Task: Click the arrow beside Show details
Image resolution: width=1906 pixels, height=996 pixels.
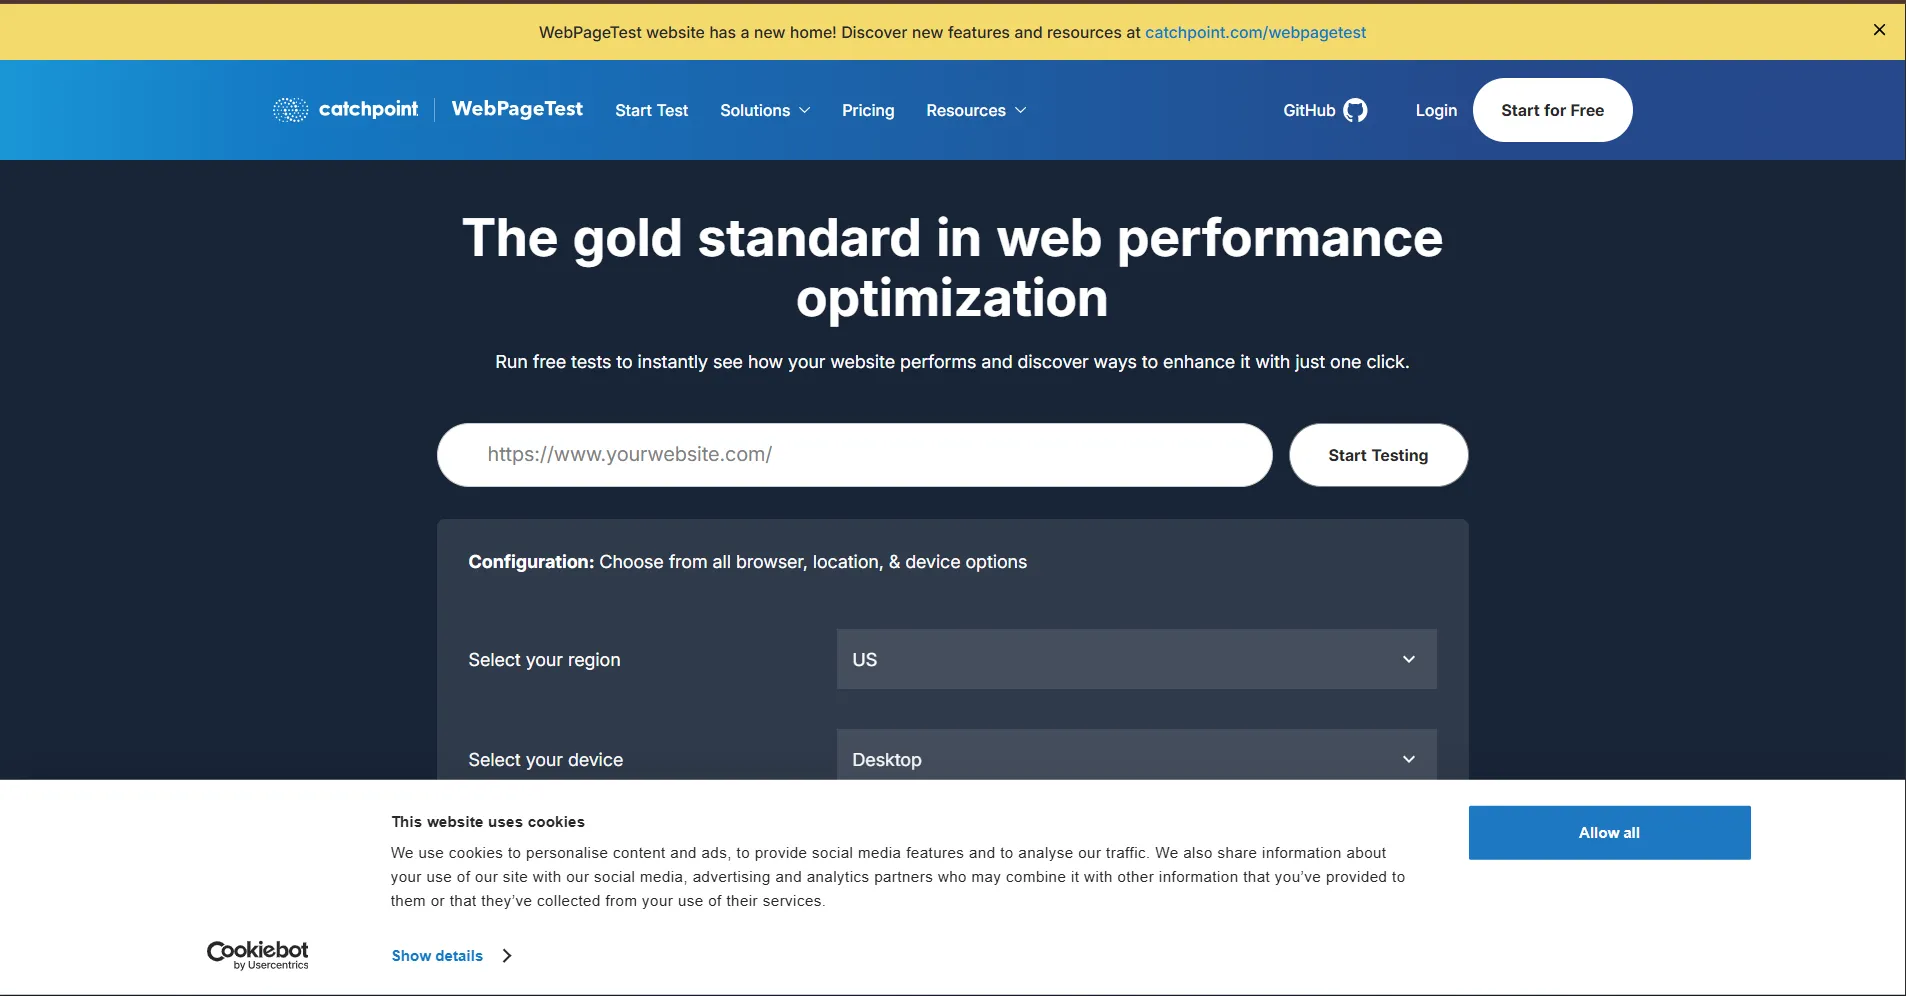Action: pos(507,956)
